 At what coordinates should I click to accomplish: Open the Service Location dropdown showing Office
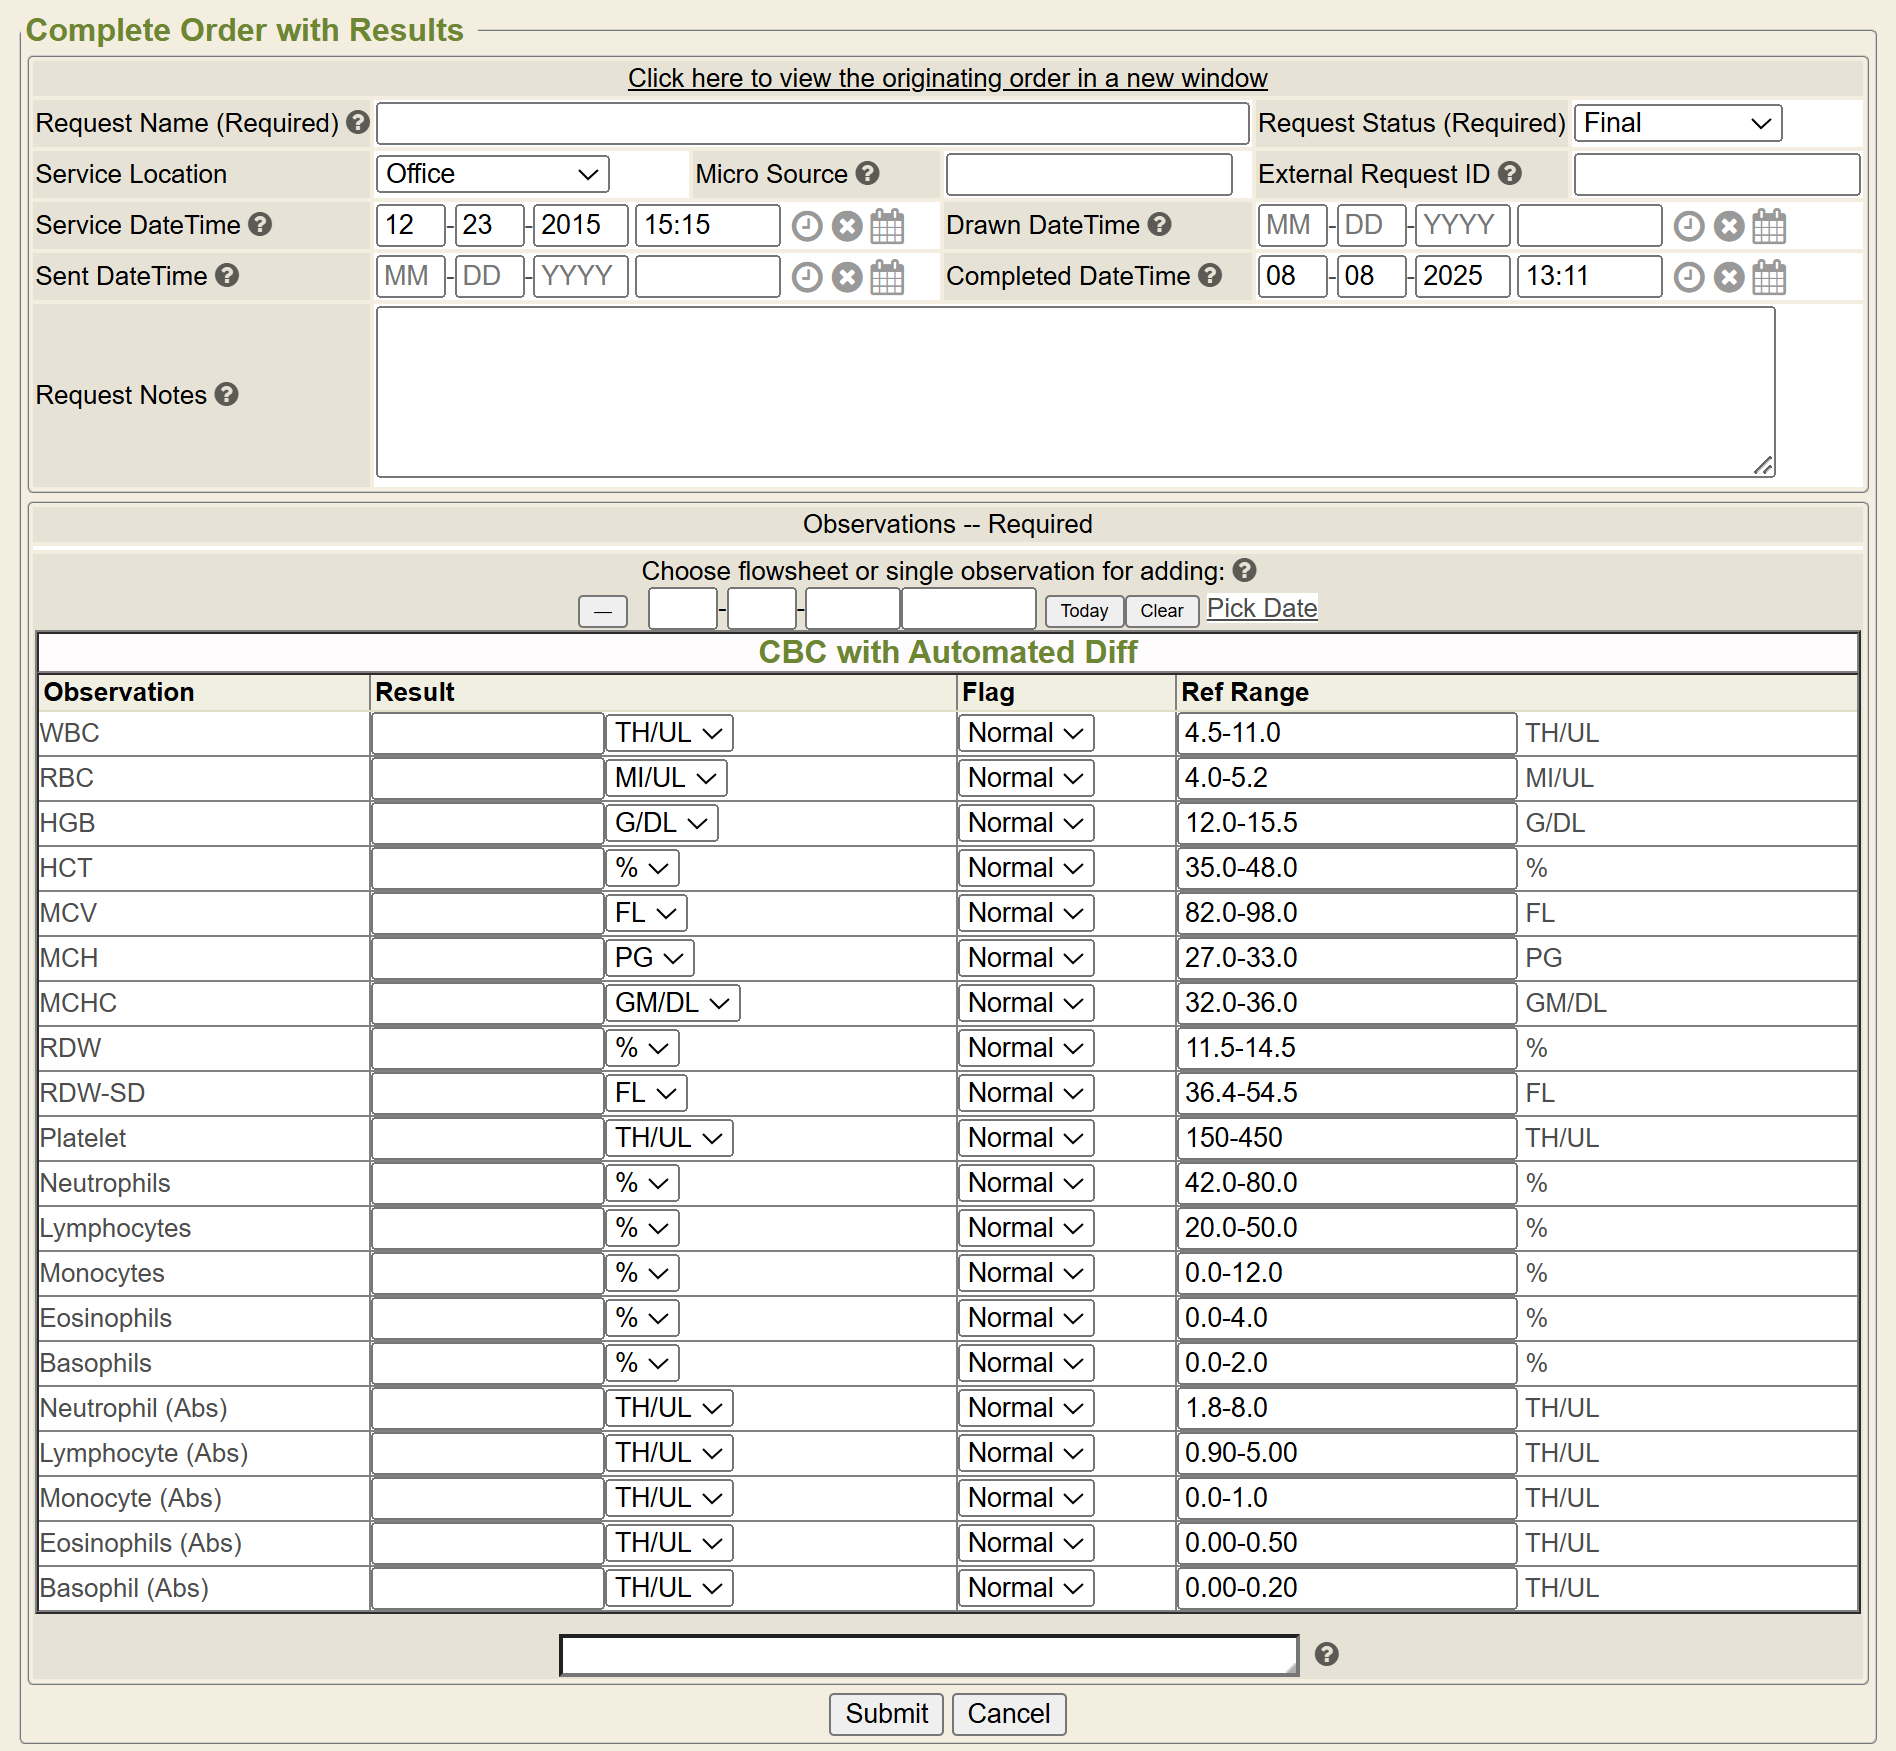(x=492, y=173)
